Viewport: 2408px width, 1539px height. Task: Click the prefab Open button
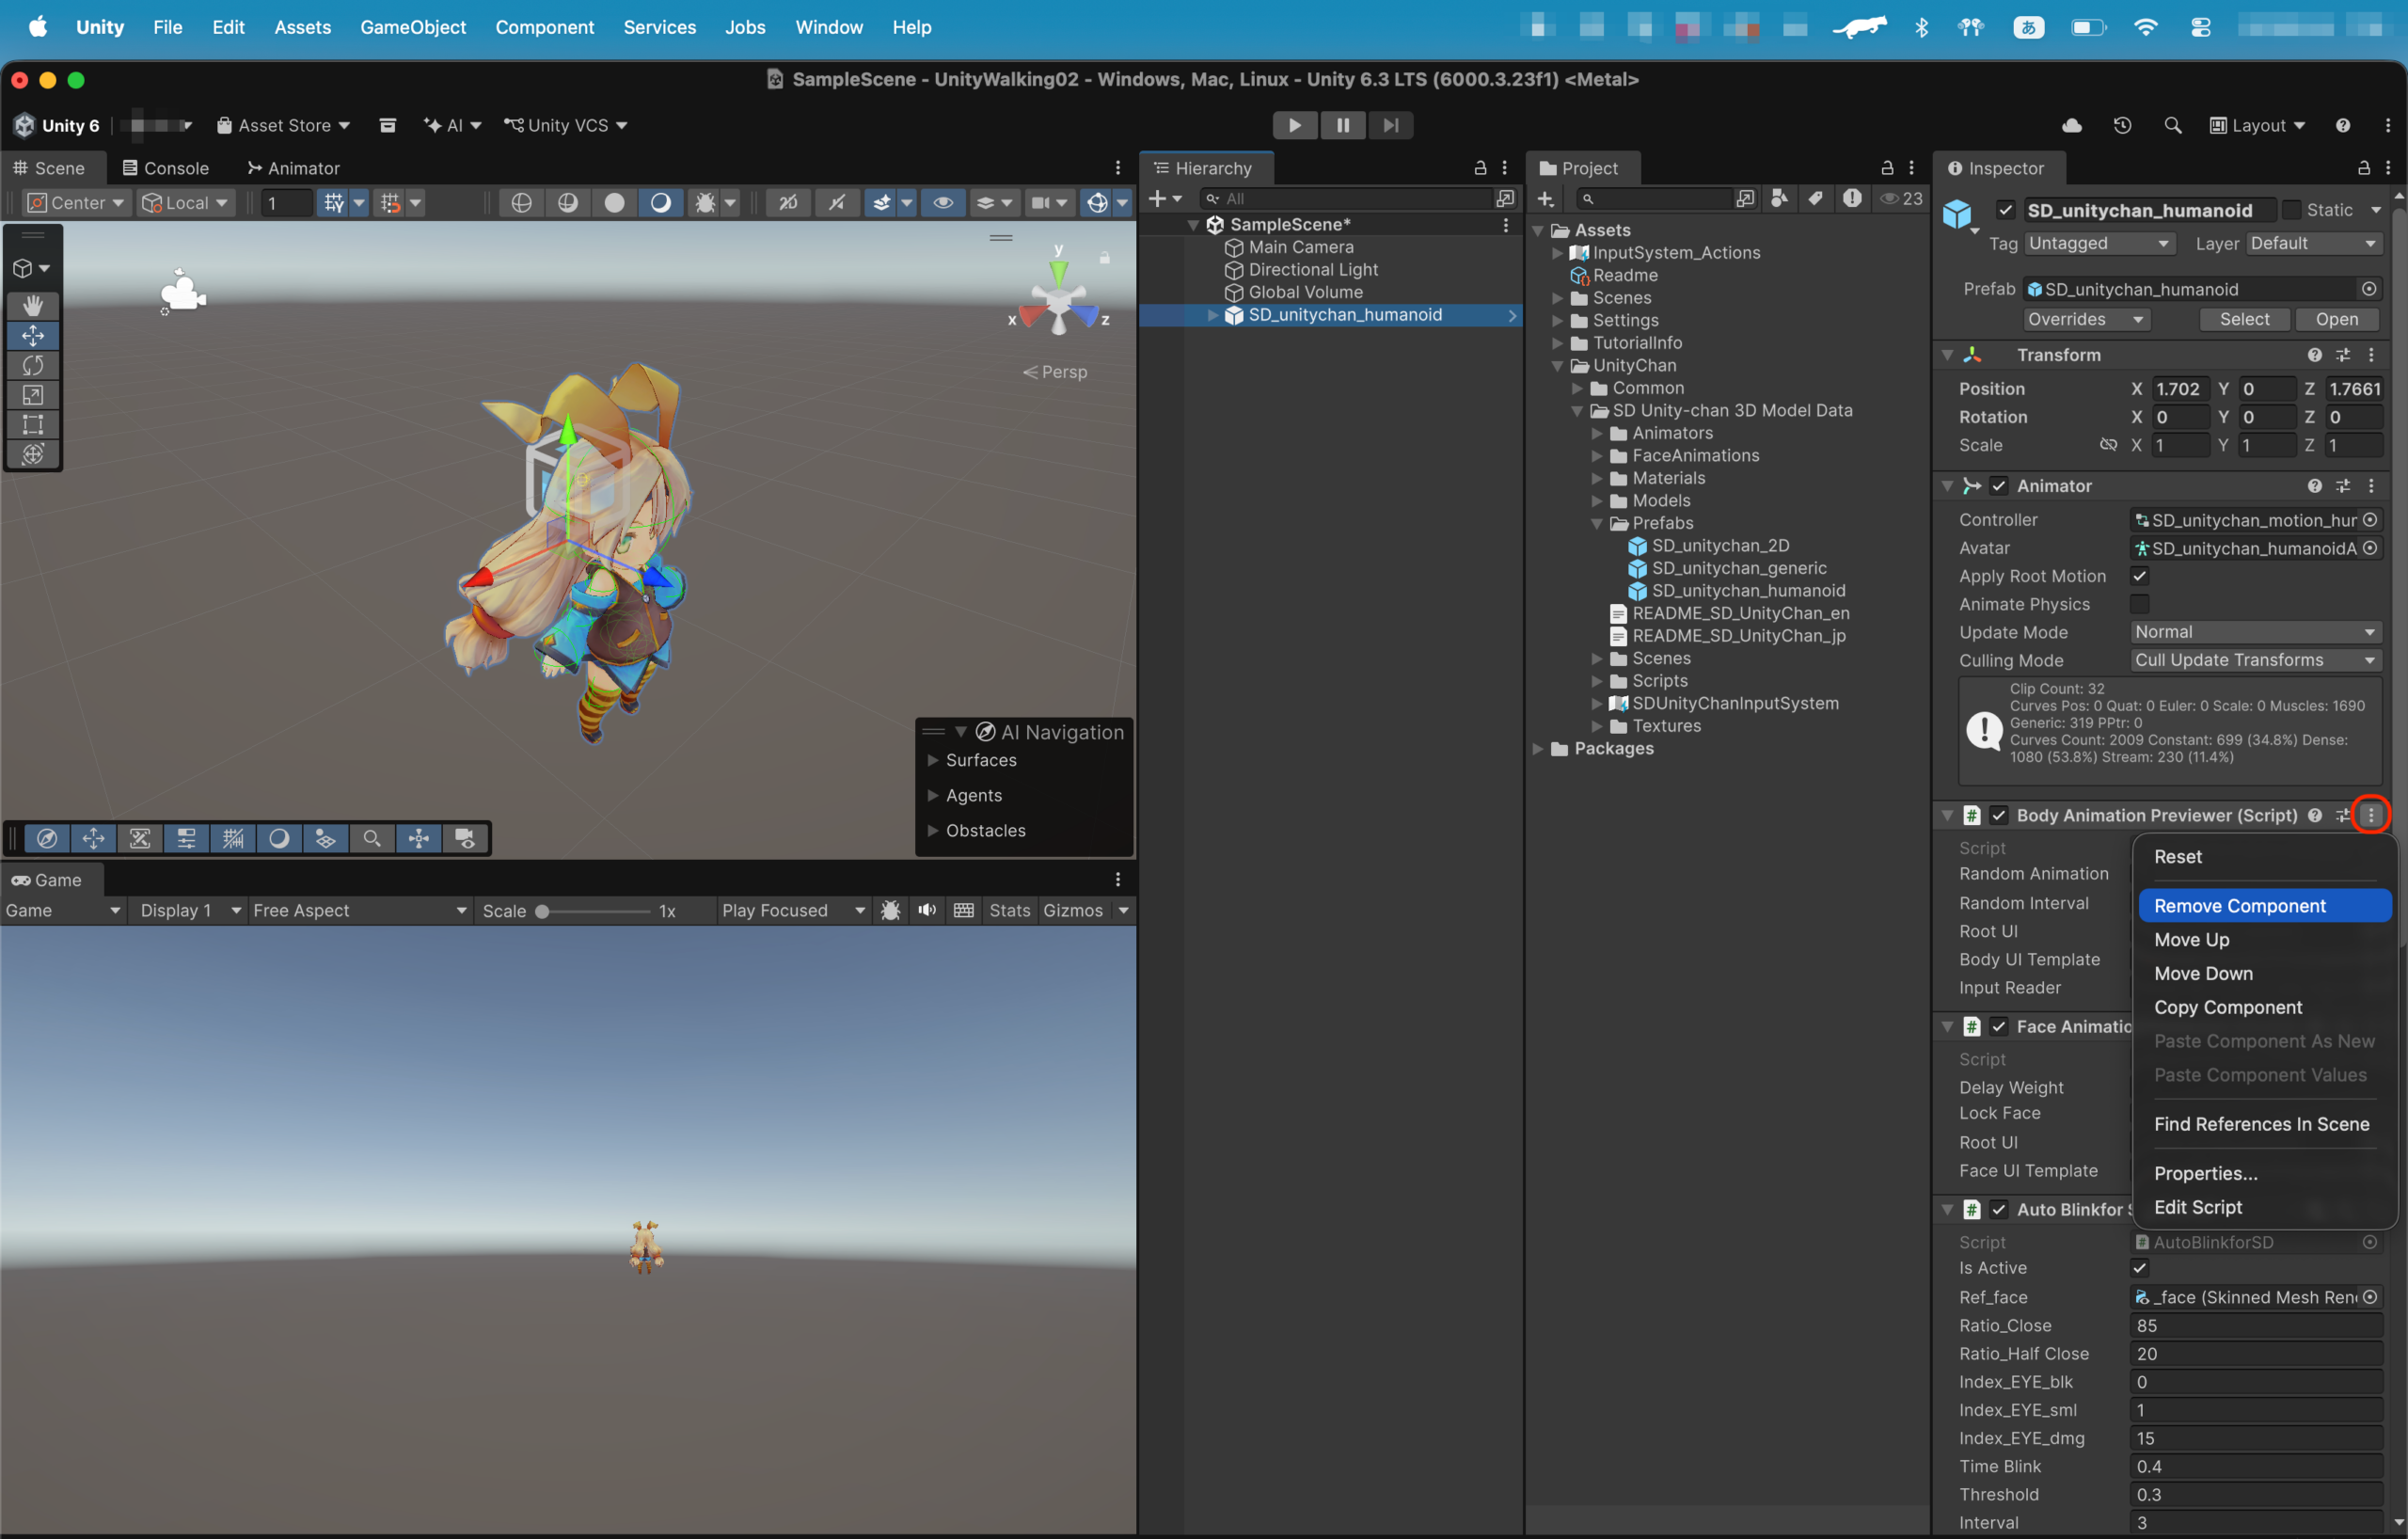pyautogui.click(x=2336, y=319)
